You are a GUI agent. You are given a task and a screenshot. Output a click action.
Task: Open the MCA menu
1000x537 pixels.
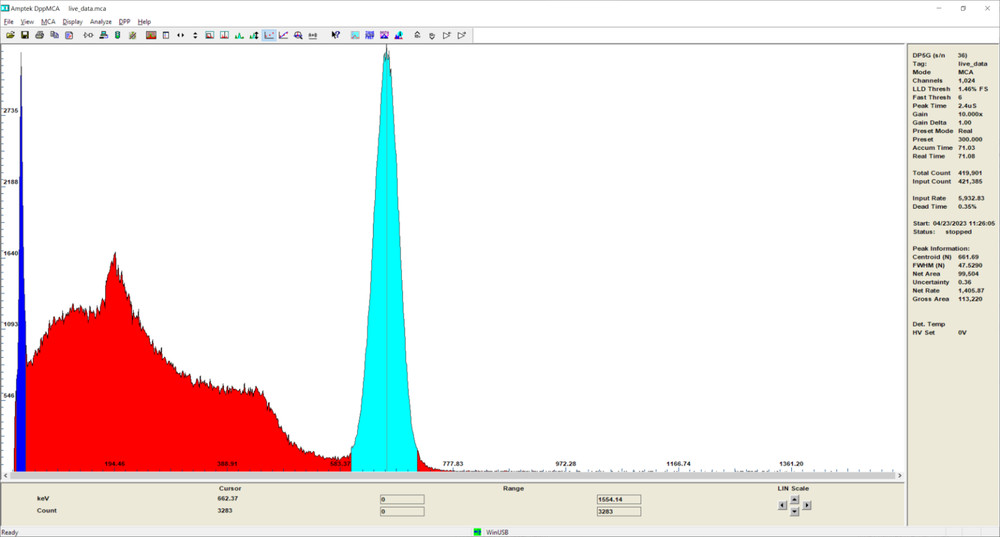coord(48,22)
